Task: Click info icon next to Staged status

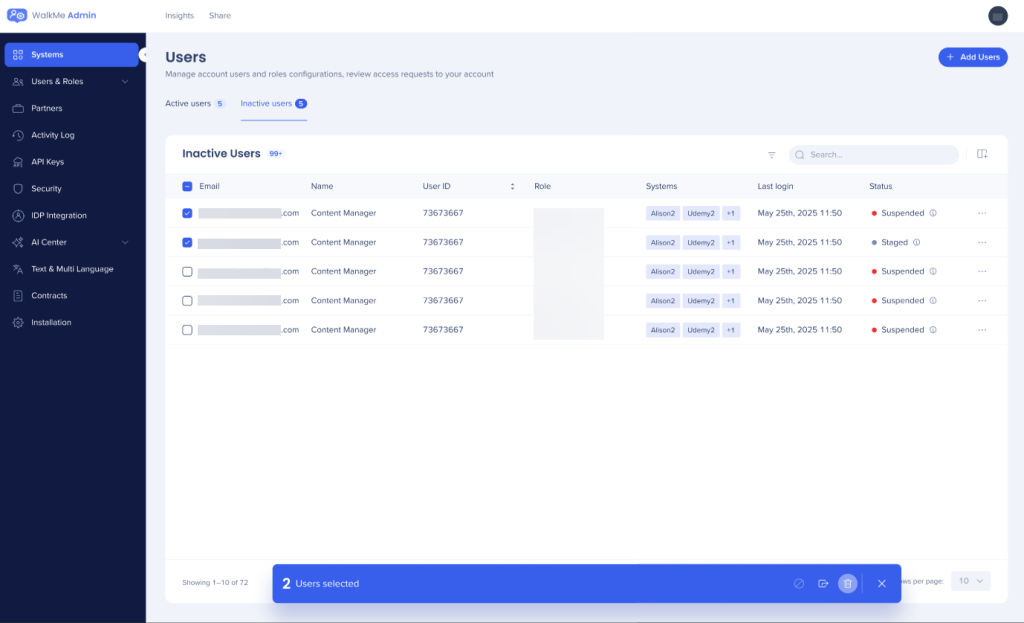Action: coord(917,242)
